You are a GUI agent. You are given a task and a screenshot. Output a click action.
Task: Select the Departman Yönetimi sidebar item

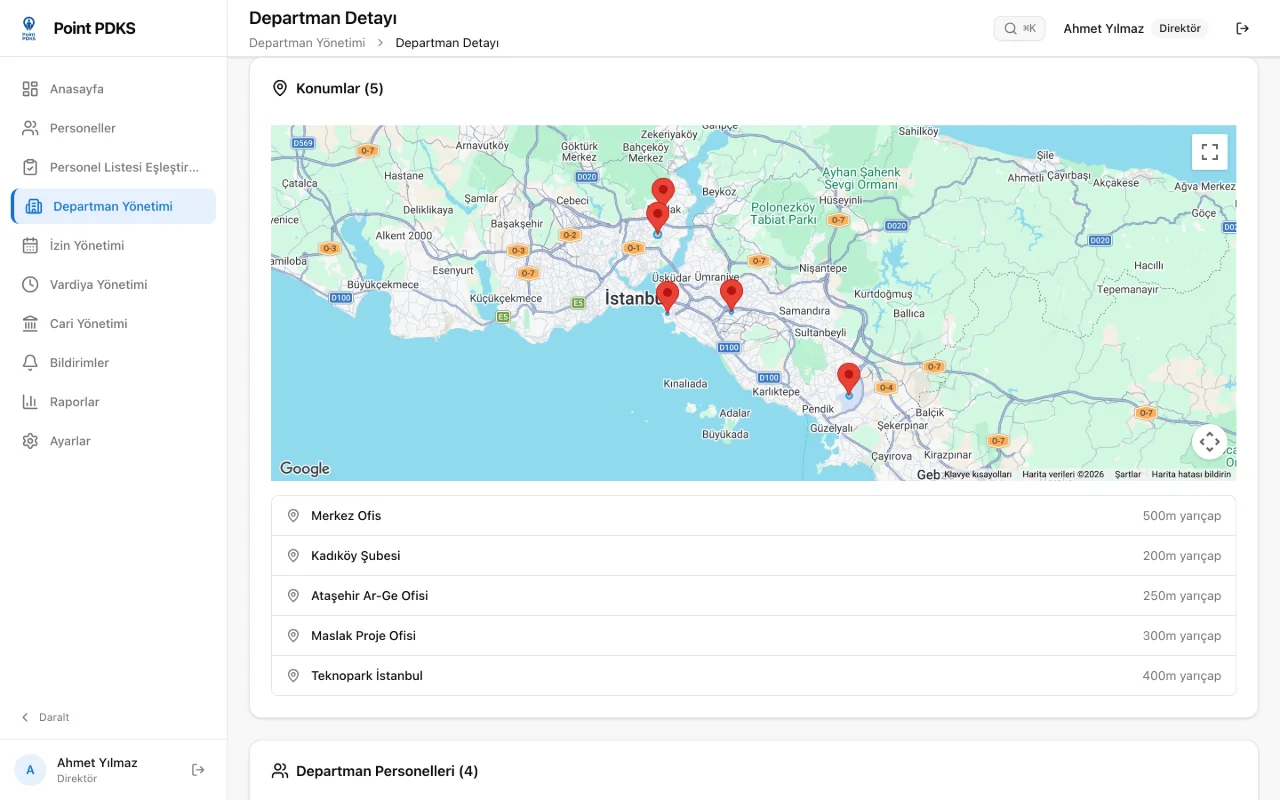point(114,206)
